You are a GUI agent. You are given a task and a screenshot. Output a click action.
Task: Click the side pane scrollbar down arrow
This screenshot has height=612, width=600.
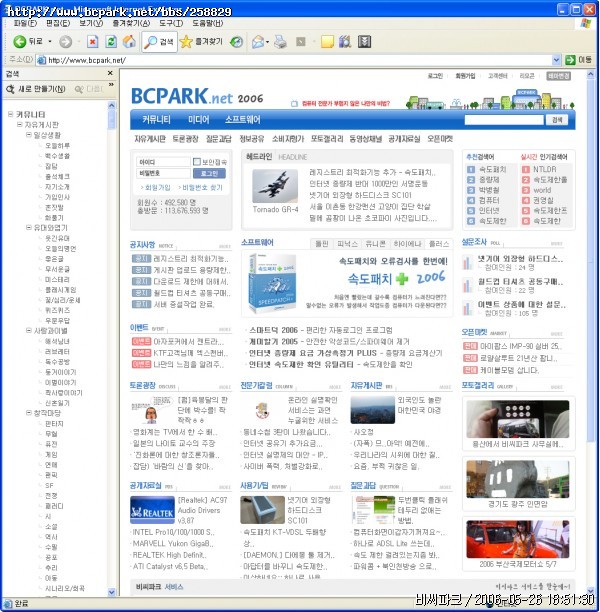coord(112,592)
